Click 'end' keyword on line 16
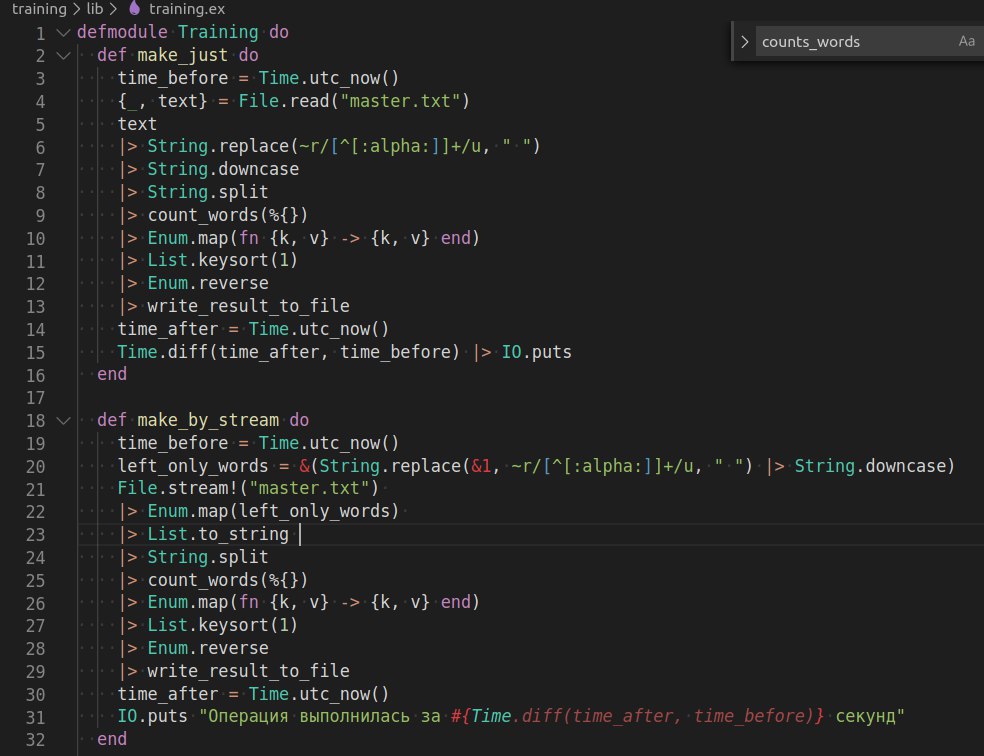The image size is (984, 756). tap(112, 375)
